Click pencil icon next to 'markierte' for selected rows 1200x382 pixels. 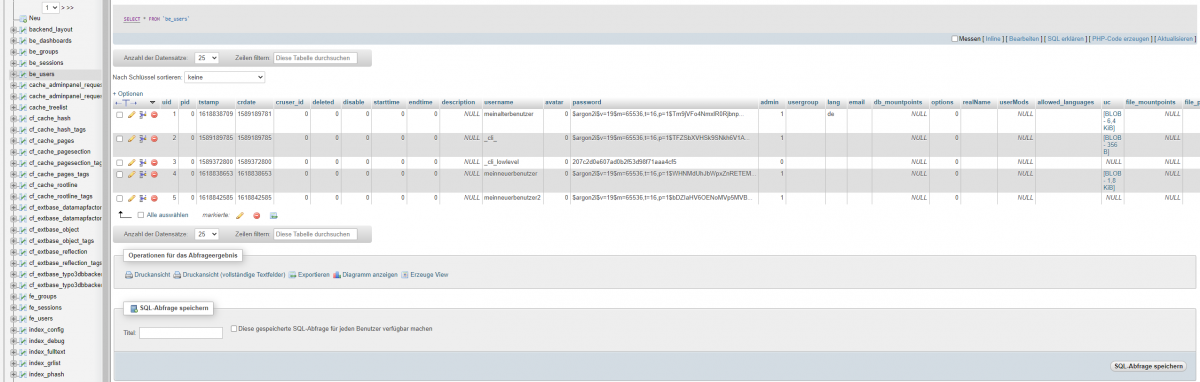[240, 215]
